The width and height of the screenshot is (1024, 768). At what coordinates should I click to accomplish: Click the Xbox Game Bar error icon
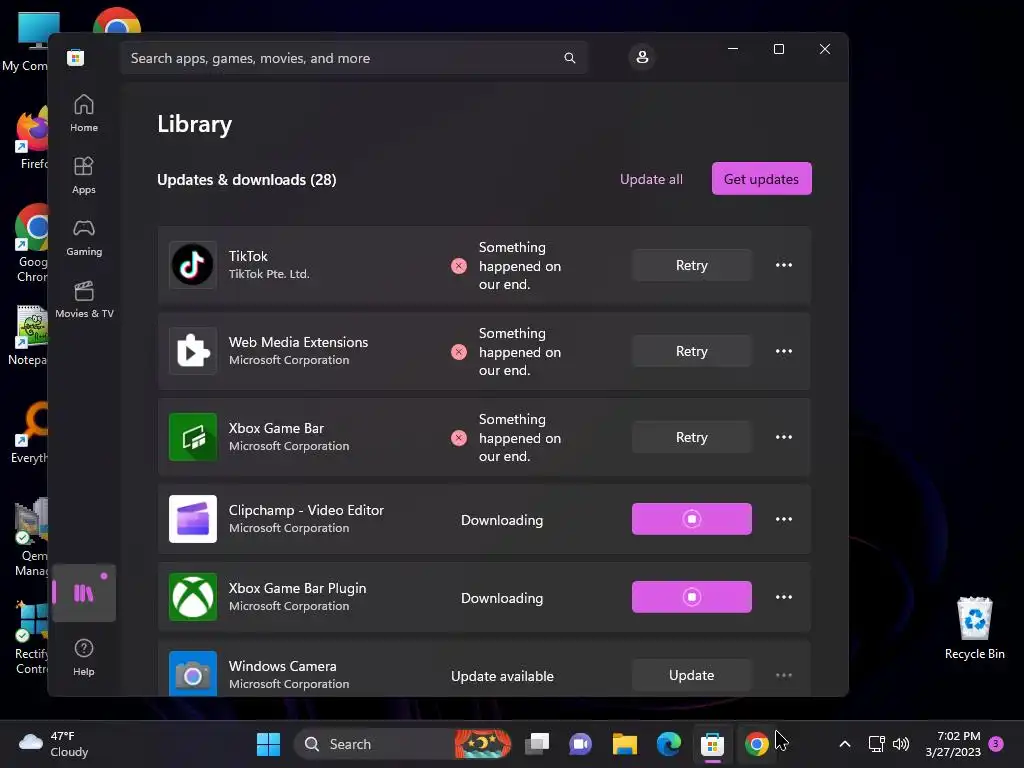click(458, 438)
